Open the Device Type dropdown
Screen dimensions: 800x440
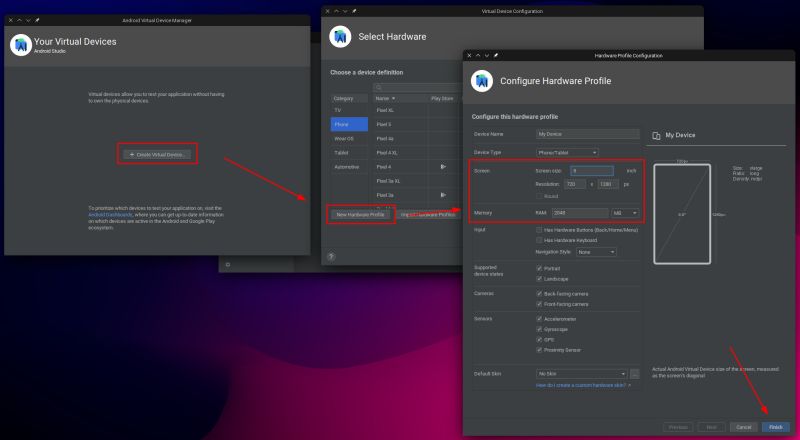[567, 152]
